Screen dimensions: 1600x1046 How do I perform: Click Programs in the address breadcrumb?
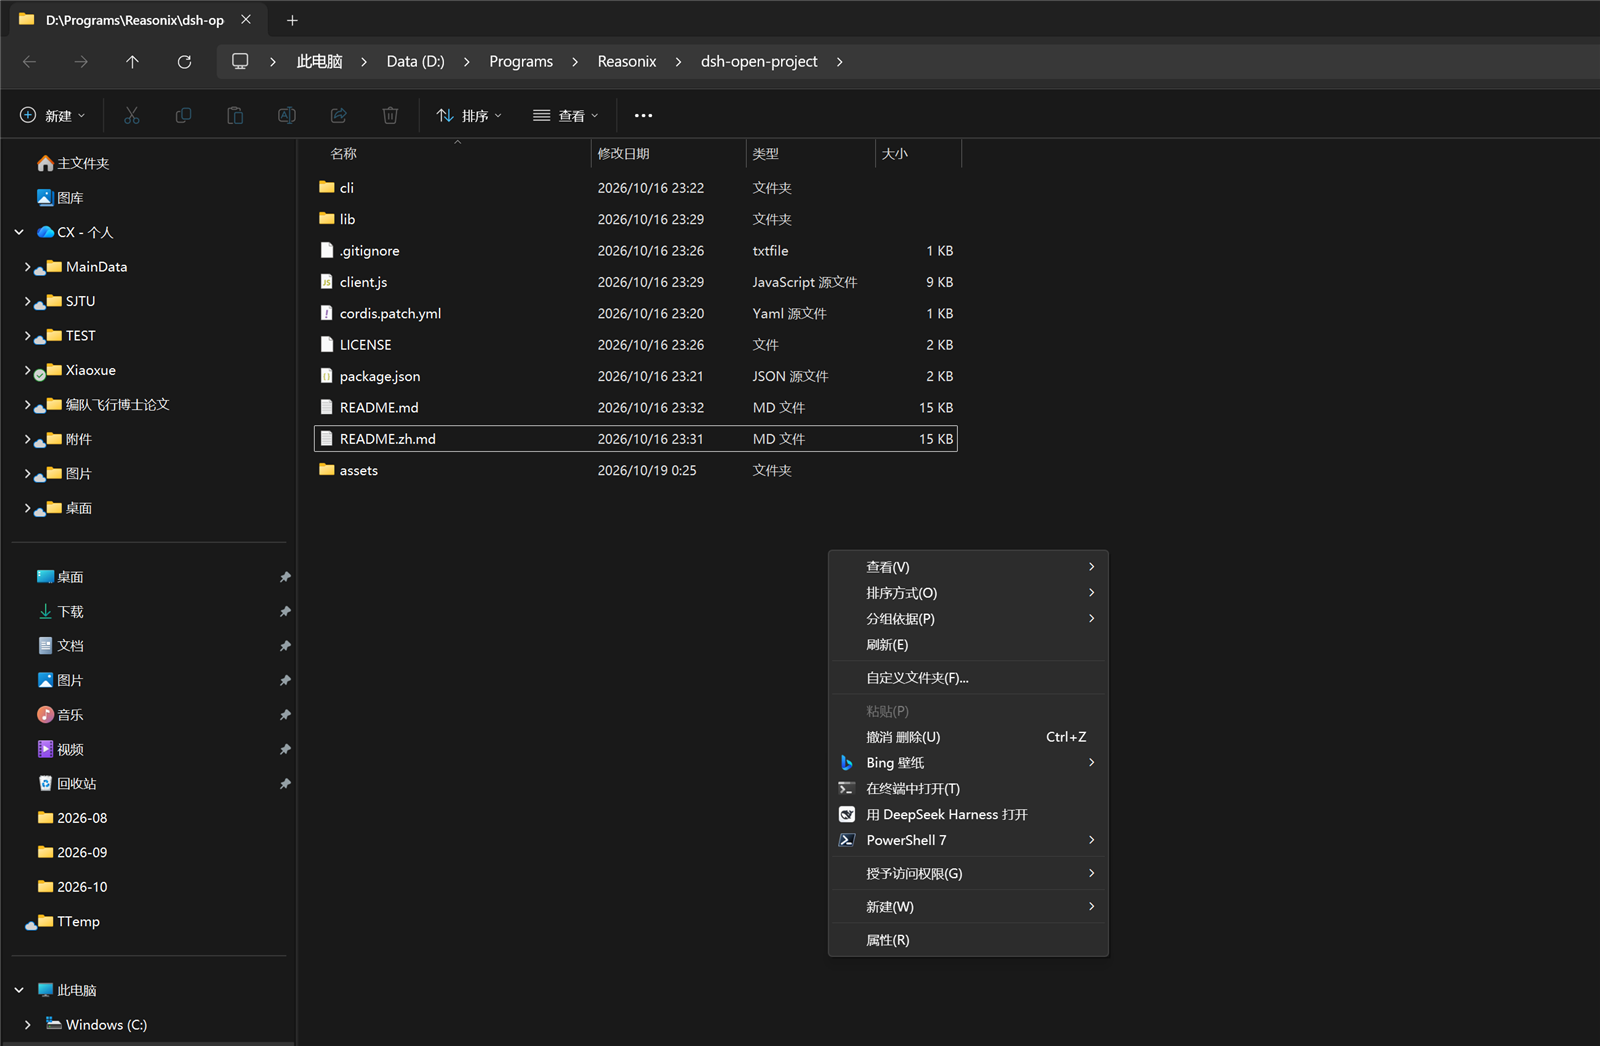[521, 62]
